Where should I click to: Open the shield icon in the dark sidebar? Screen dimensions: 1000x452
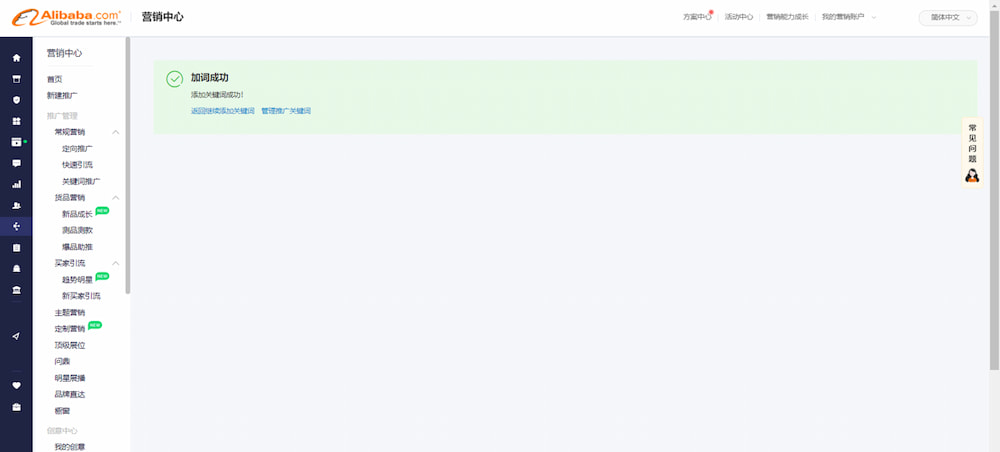tap(16, 100)
